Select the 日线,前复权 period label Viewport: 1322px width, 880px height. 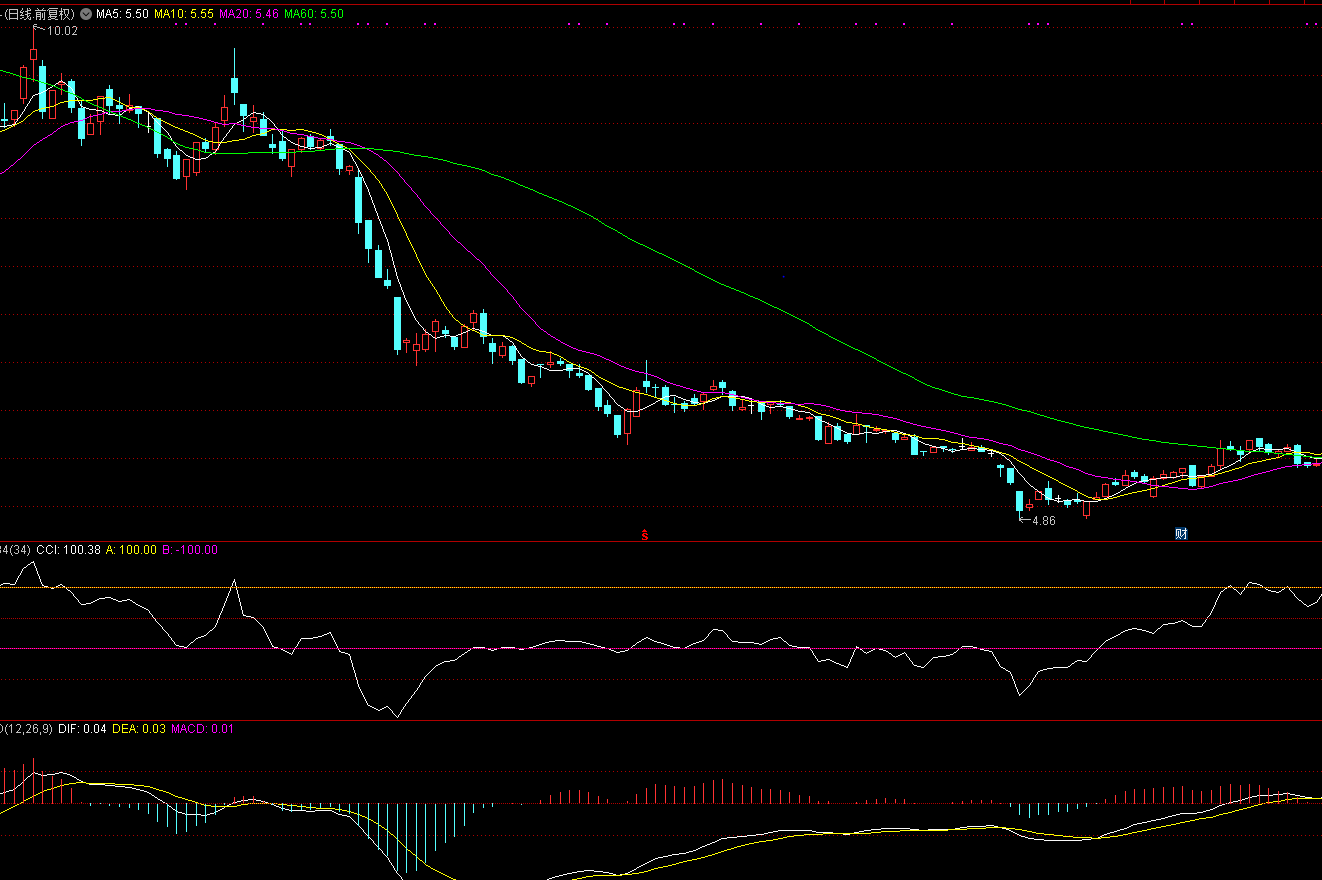[x=40, y=15]
